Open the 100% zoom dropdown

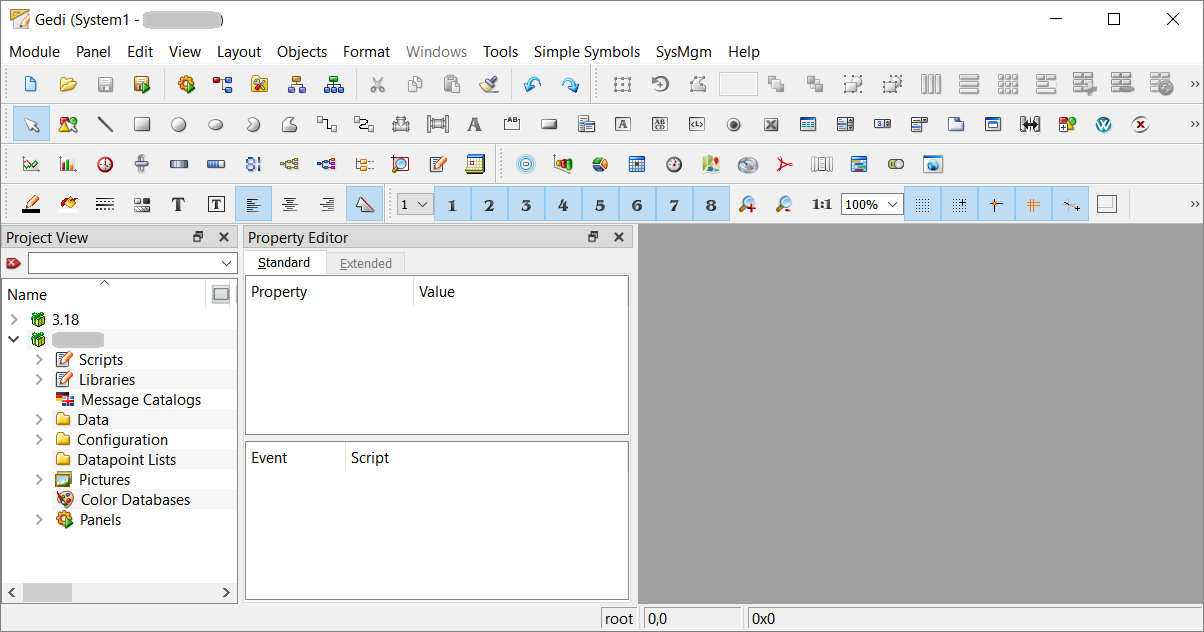click(872, 204)
